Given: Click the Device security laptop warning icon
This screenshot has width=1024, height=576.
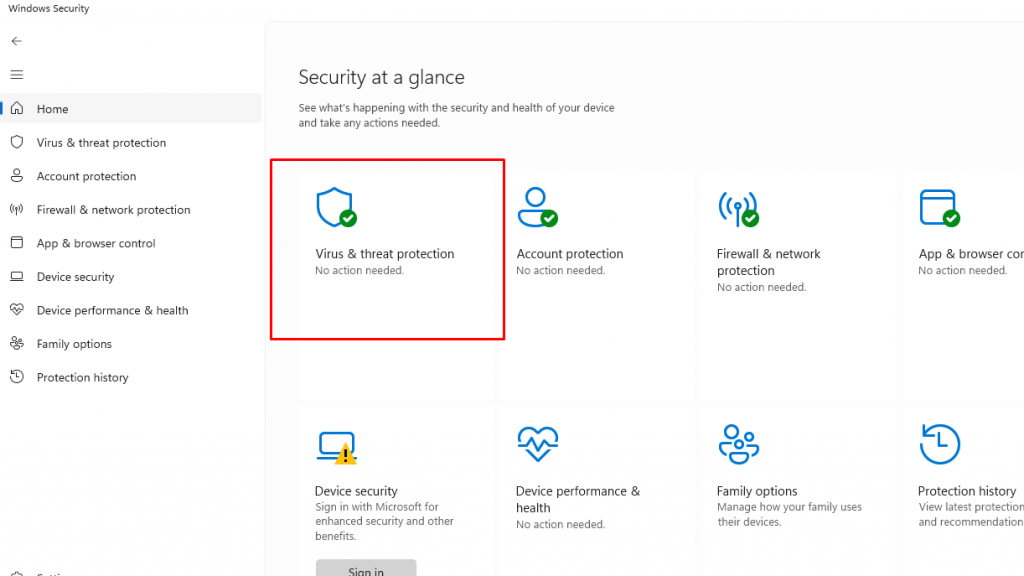Looking at the screenshot, I should point(337,447).
